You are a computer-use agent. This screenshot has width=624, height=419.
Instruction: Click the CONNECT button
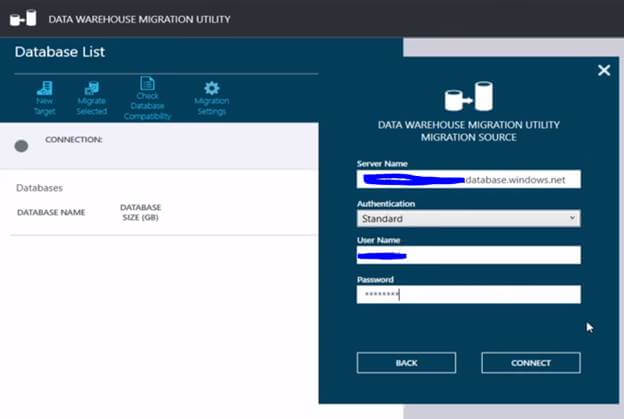pyautogui.click(x=531, y=363)
